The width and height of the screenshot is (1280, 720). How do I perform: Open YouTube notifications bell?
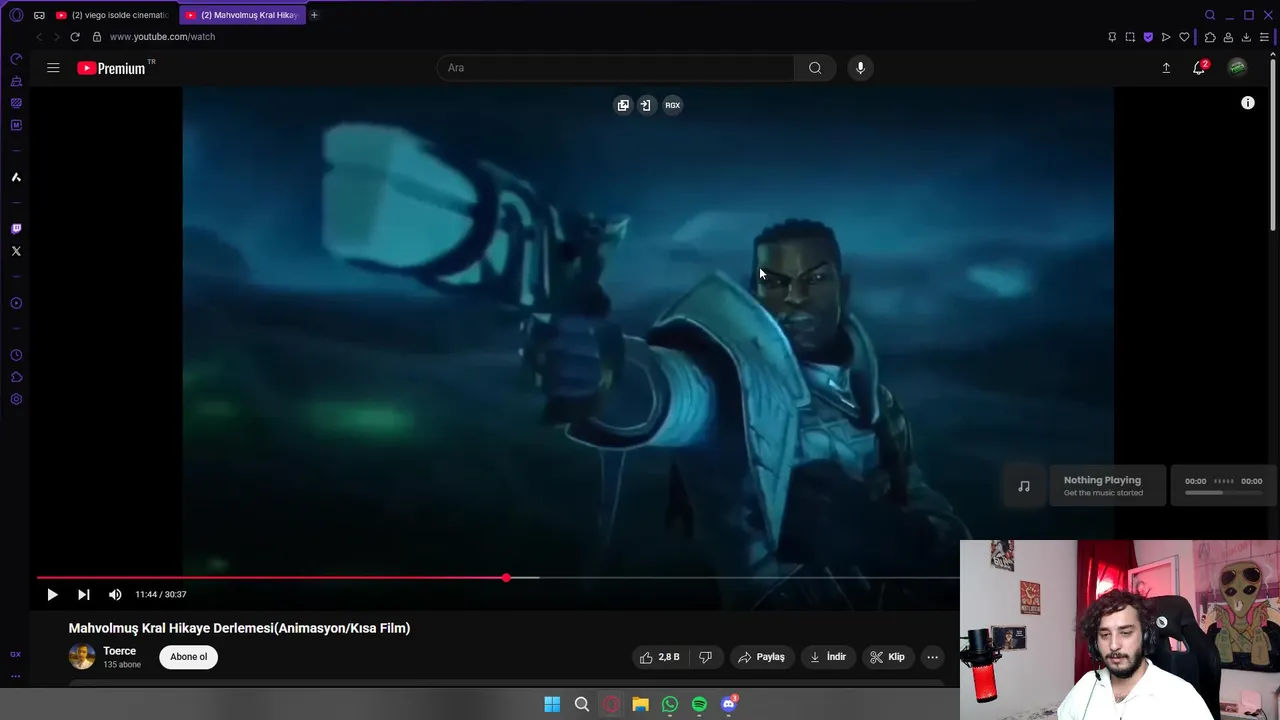tap(1199, 68)
